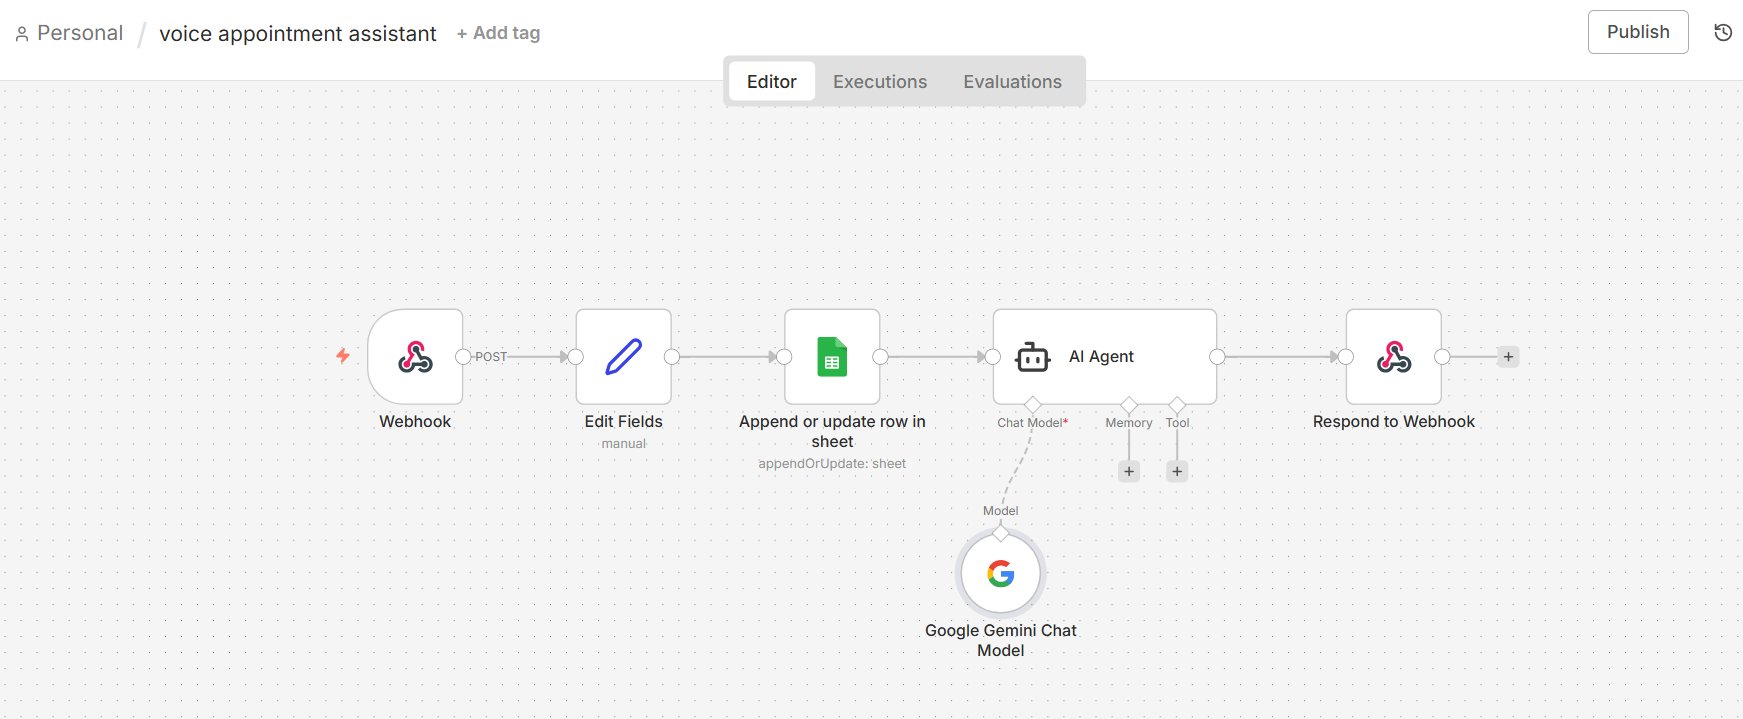Open the Respond to Webhook node
1743x719 pixels.
click(x=1394, y=357)
